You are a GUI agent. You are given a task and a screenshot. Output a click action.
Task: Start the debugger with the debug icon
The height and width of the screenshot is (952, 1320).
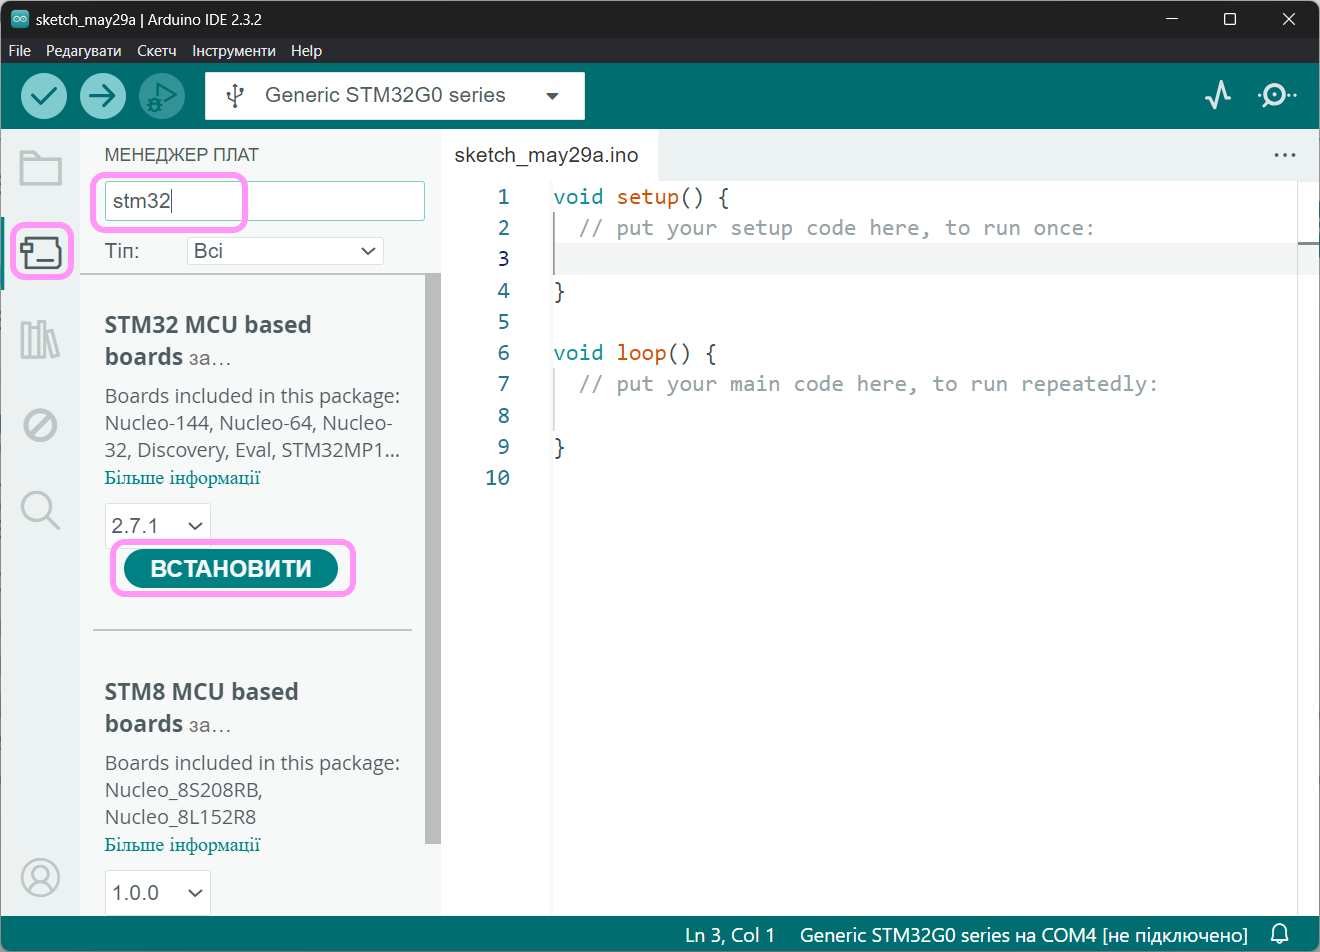point(161,96)
